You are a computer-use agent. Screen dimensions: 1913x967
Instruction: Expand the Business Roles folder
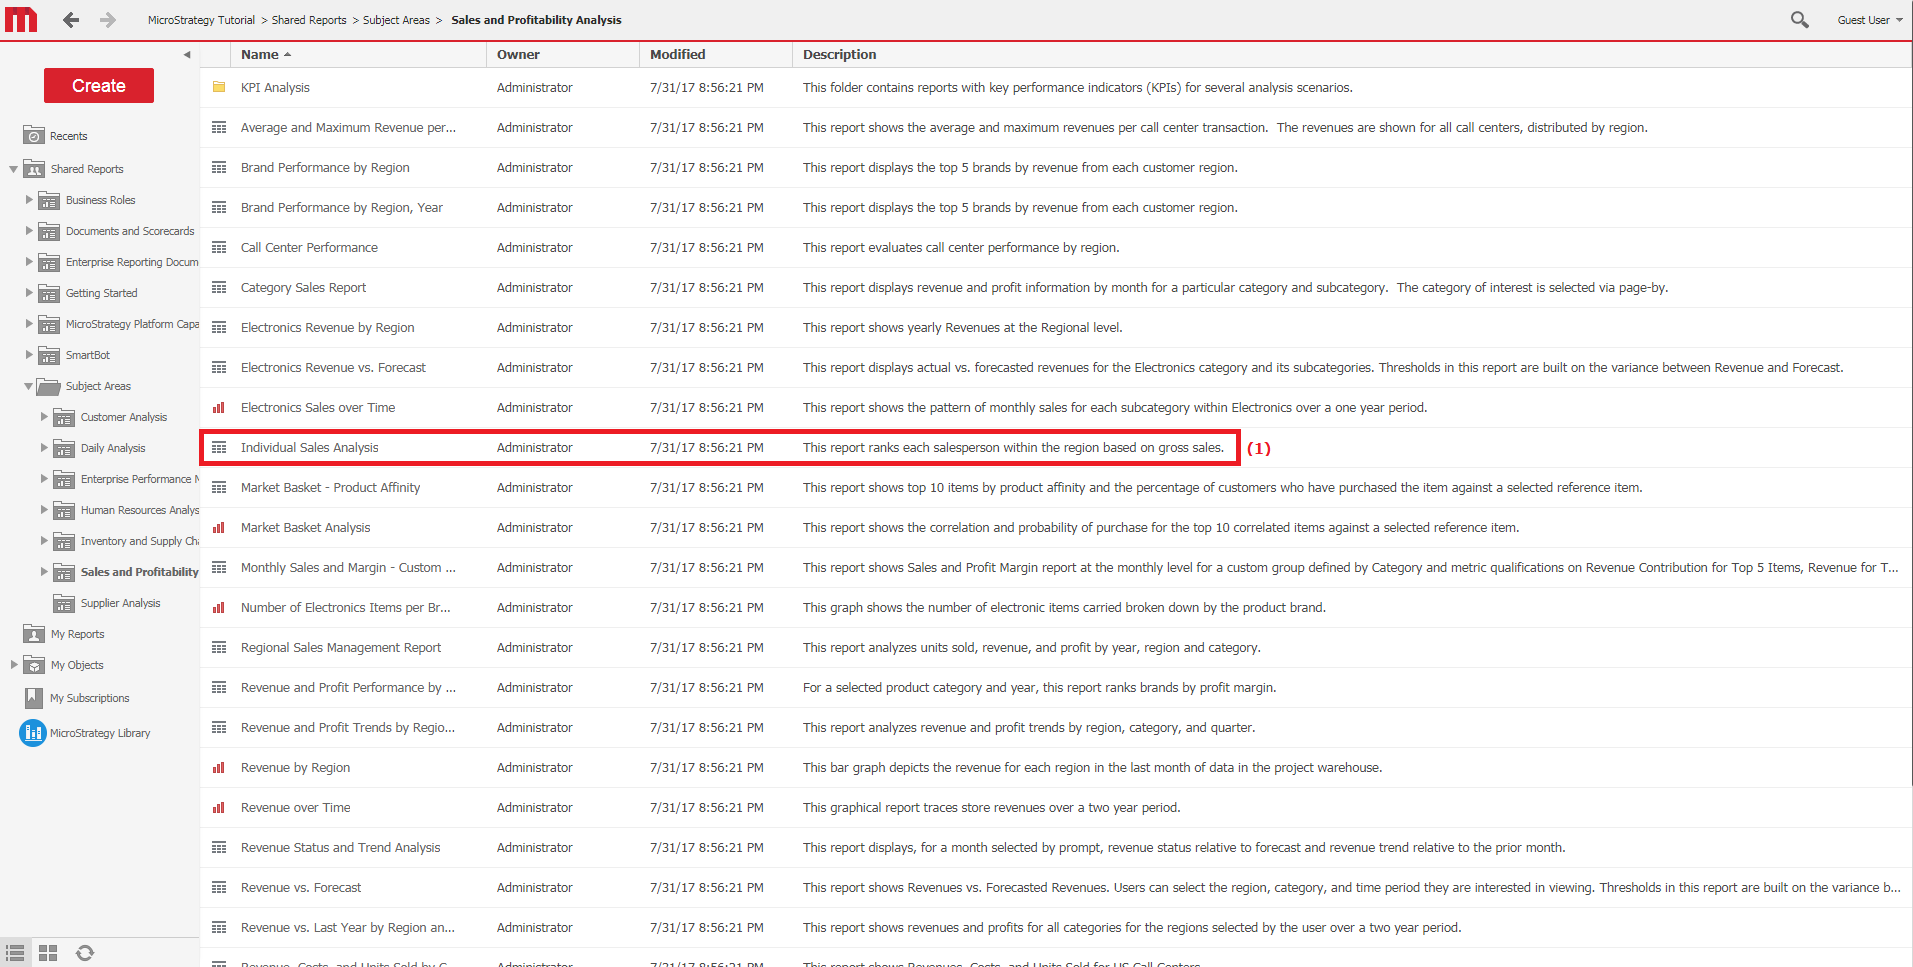click(x=29, y=200)
